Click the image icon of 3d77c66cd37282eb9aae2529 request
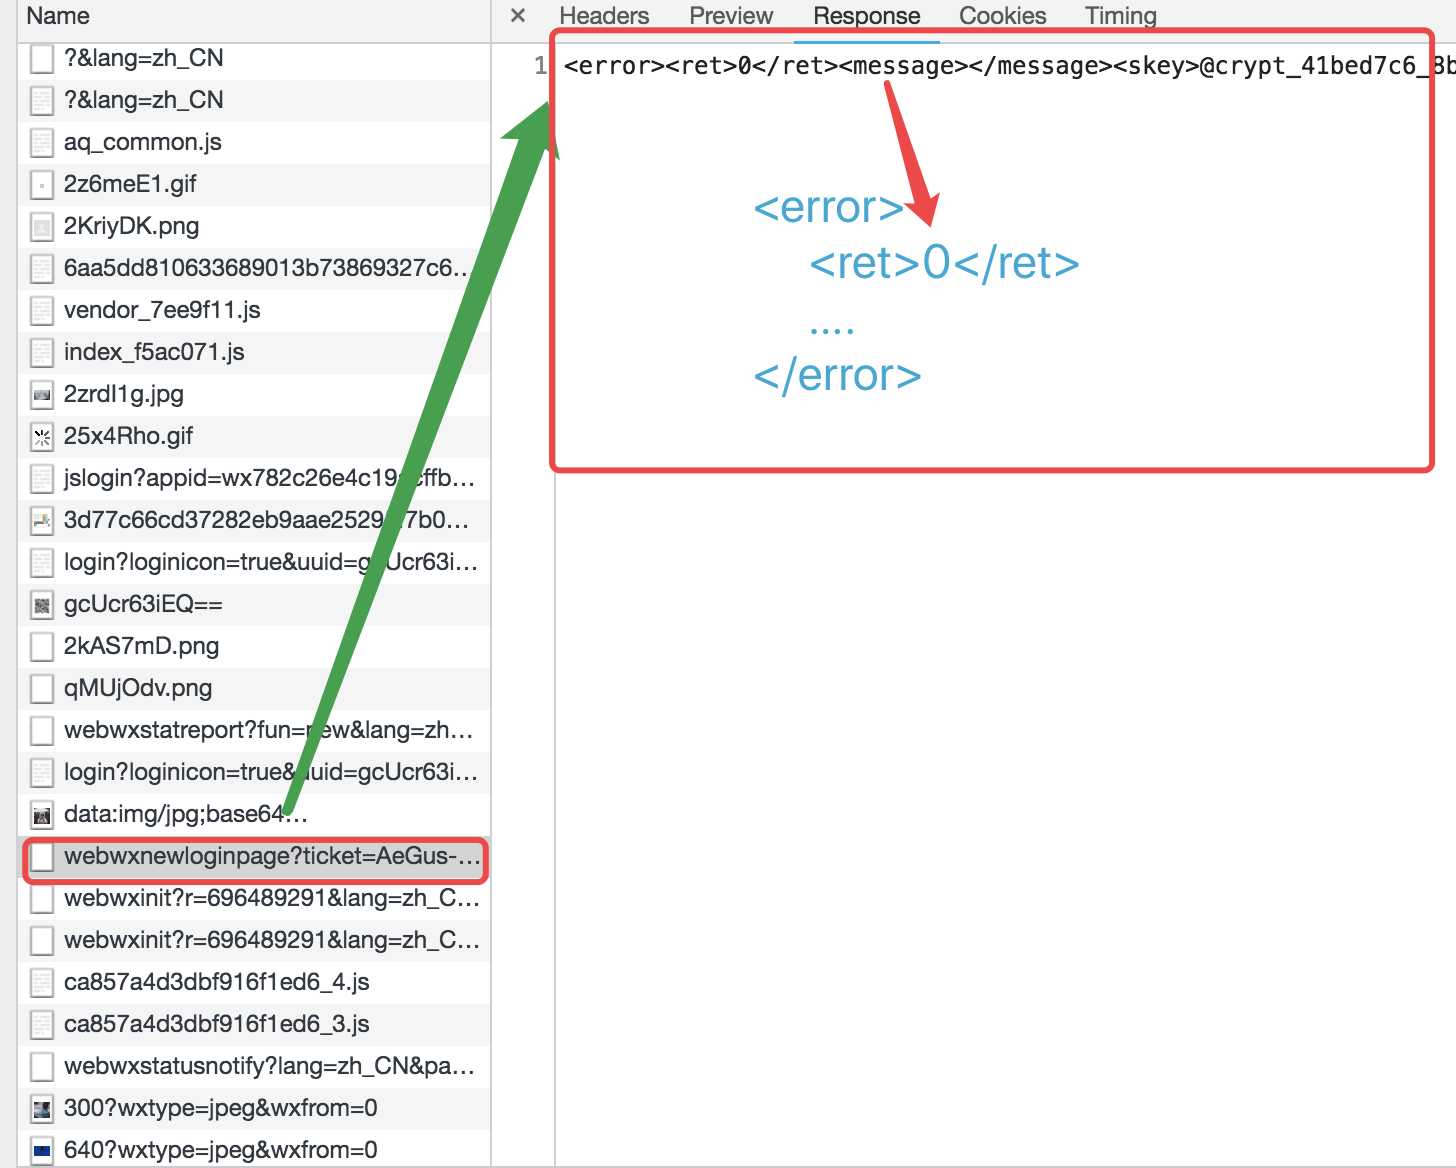Screen dimensions: 1456x1168 click(x=42, y=521)
